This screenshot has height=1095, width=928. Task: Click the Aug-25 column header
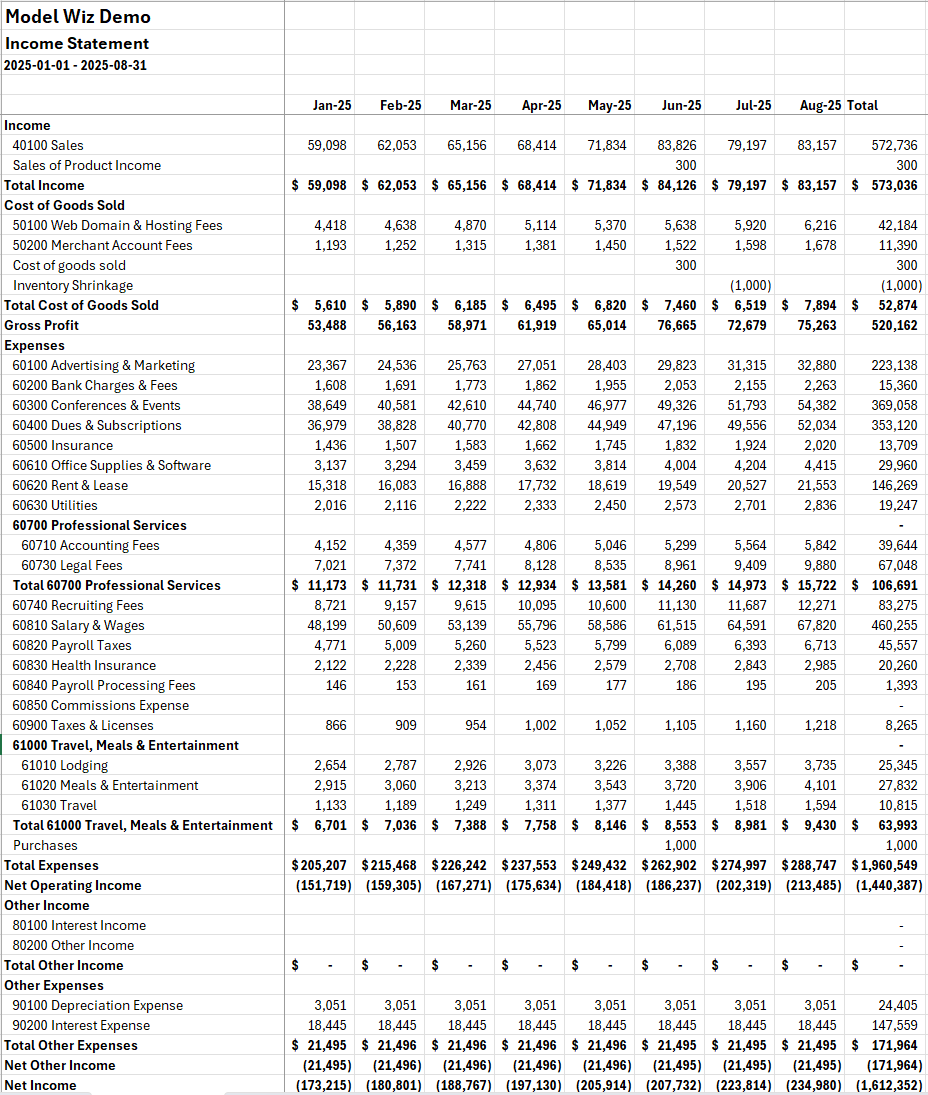pyautogui.click(x=820, y=105)
